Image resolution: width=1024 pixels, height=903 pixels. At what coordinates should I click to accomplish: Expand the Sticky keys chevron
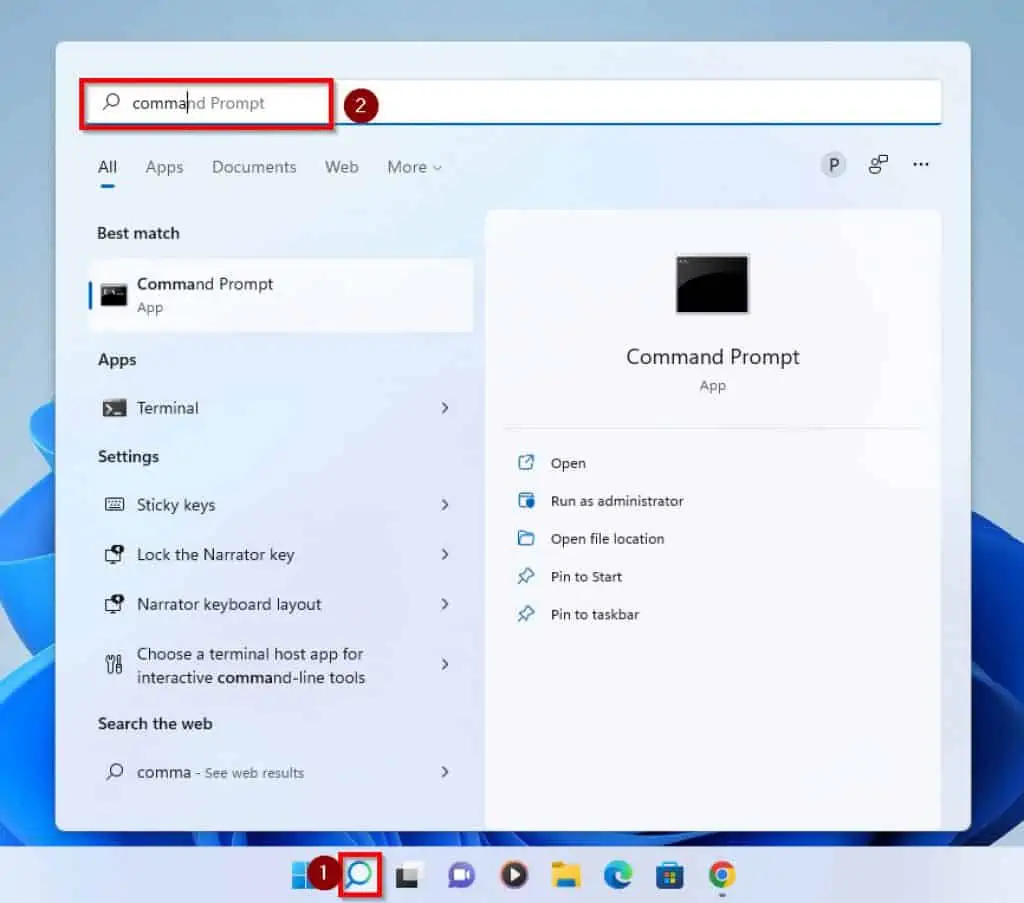tap(445, 505)
